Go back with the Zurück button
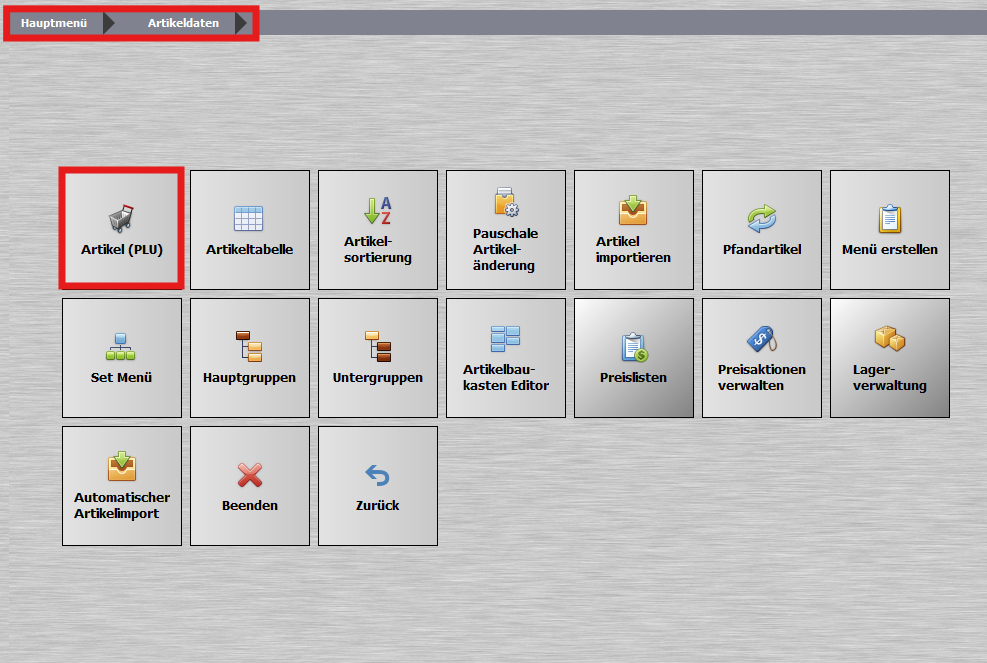This screenshot has width=987, height=663. coord(378,486)
